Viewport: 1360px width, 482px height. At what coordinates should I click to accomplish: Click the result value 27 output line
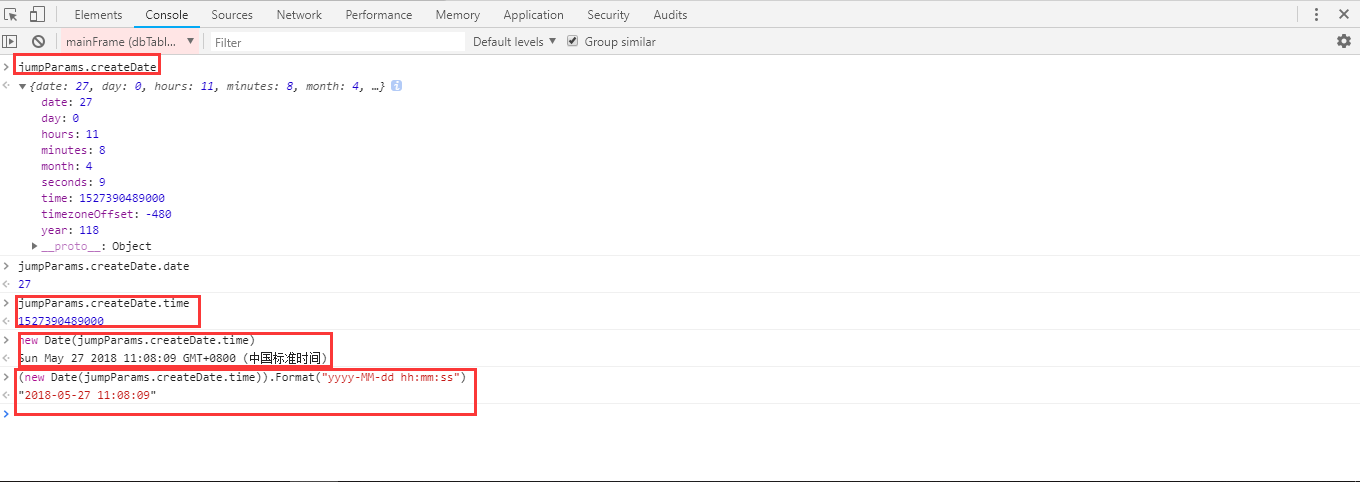tap(25, 284)
